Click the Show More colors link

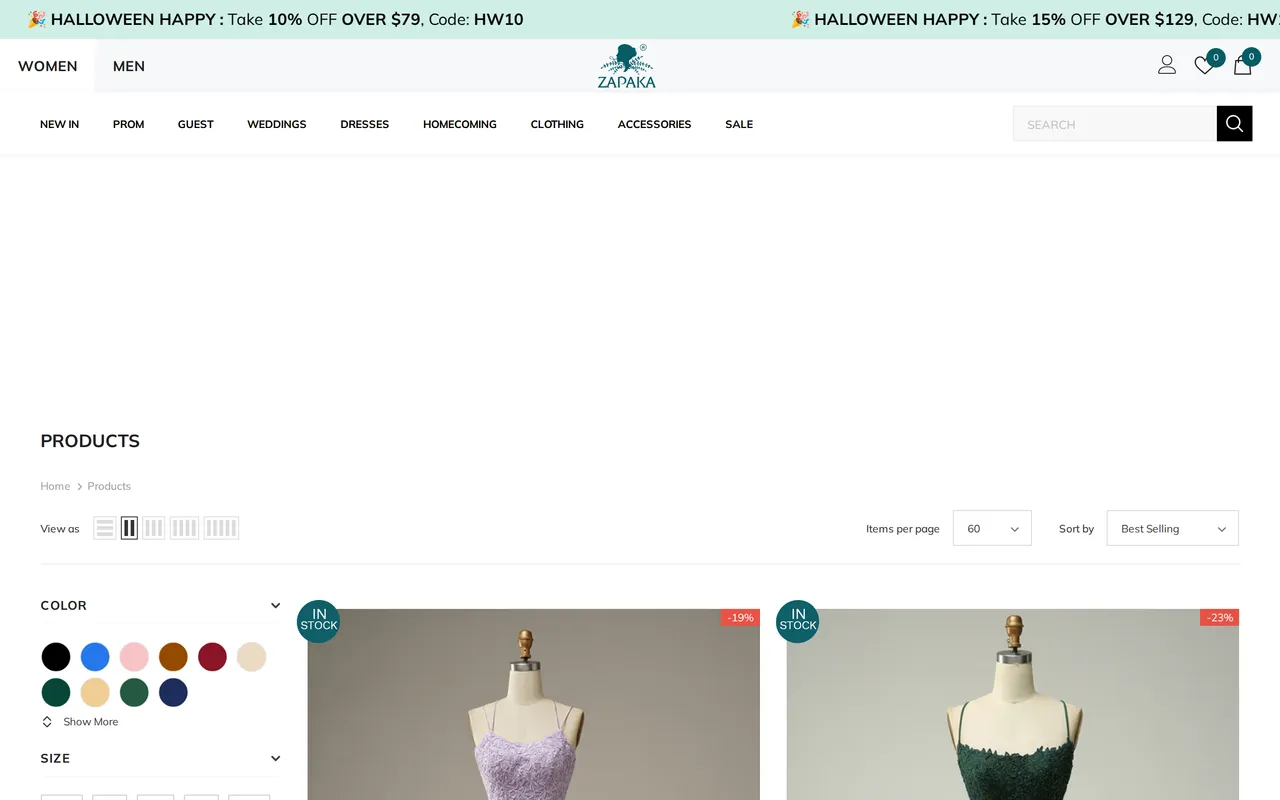tap(91, 722)
